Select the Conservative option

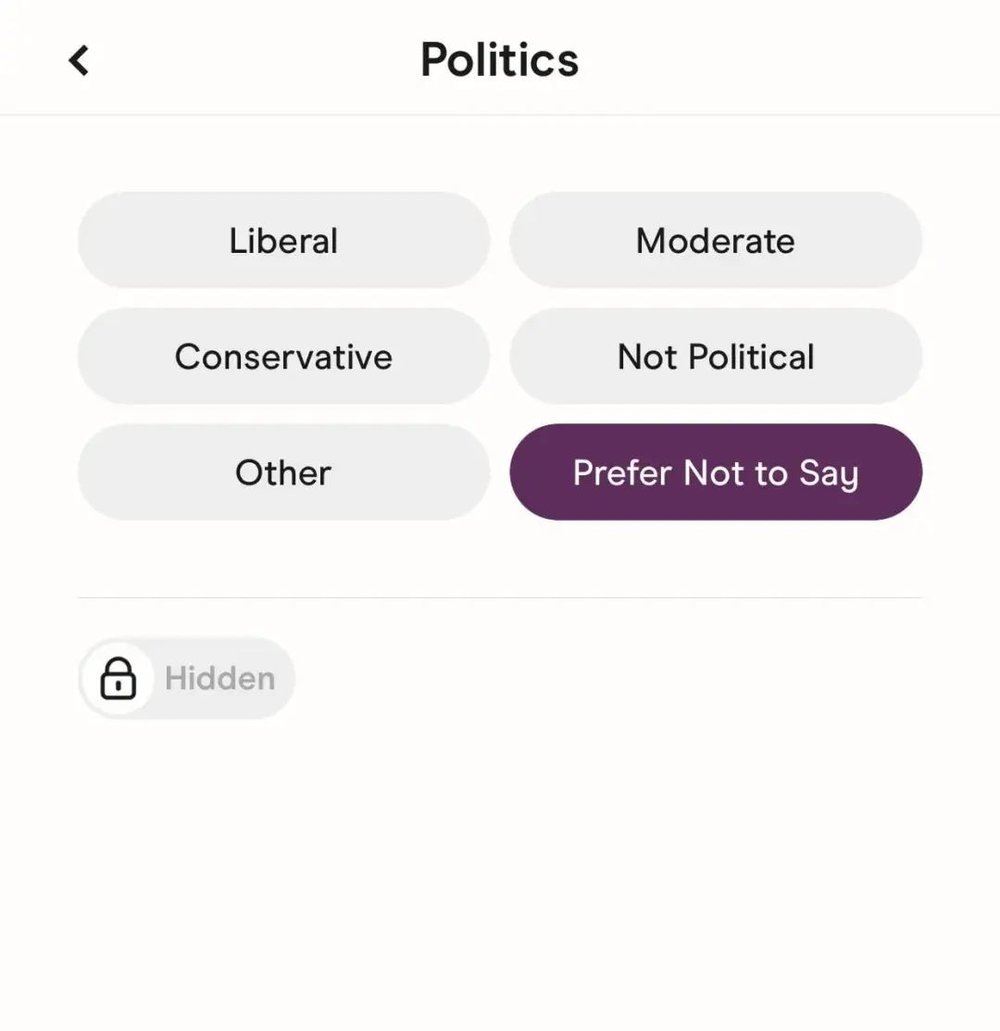click(x=284, y=357)
